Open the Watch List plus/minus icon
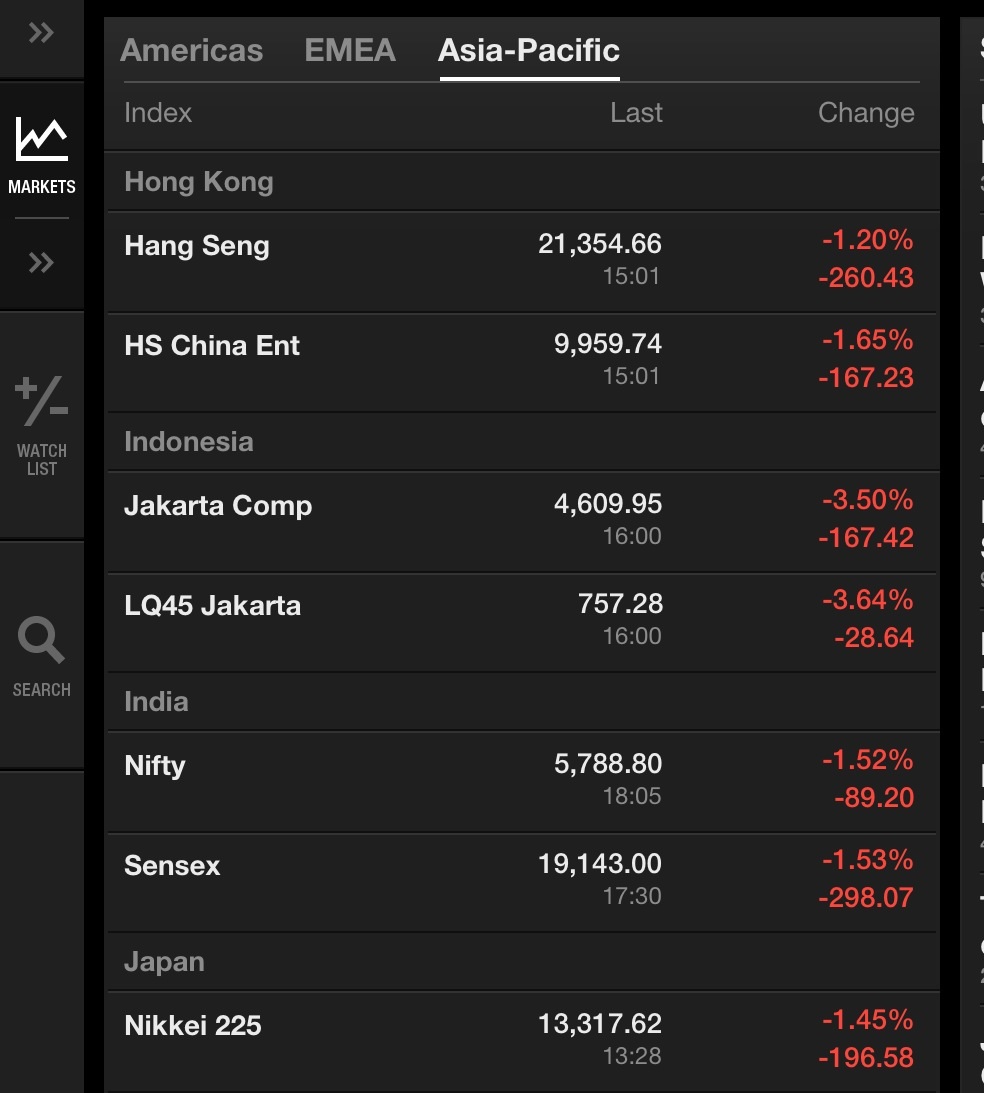 [x=41, y=399]
